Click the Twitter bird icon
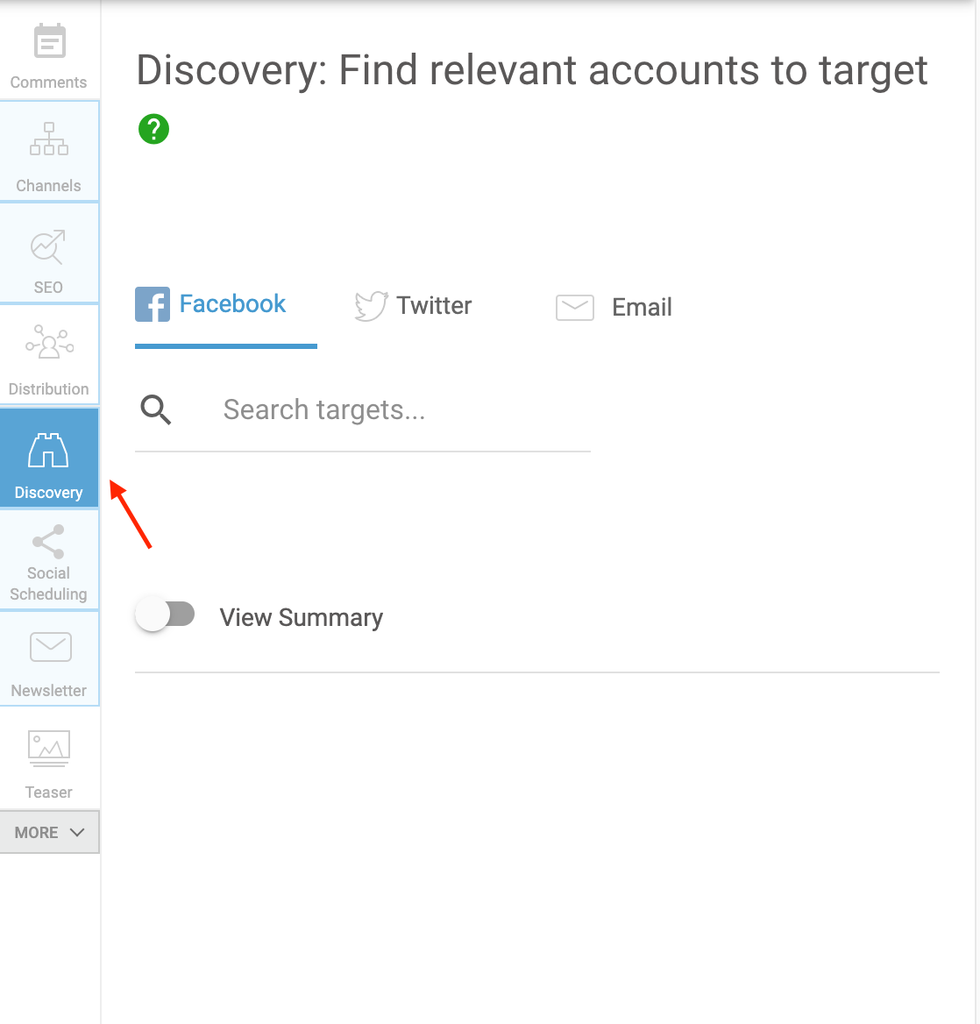This screenshot has width=980, height=1024. click(x=370, y=306)
